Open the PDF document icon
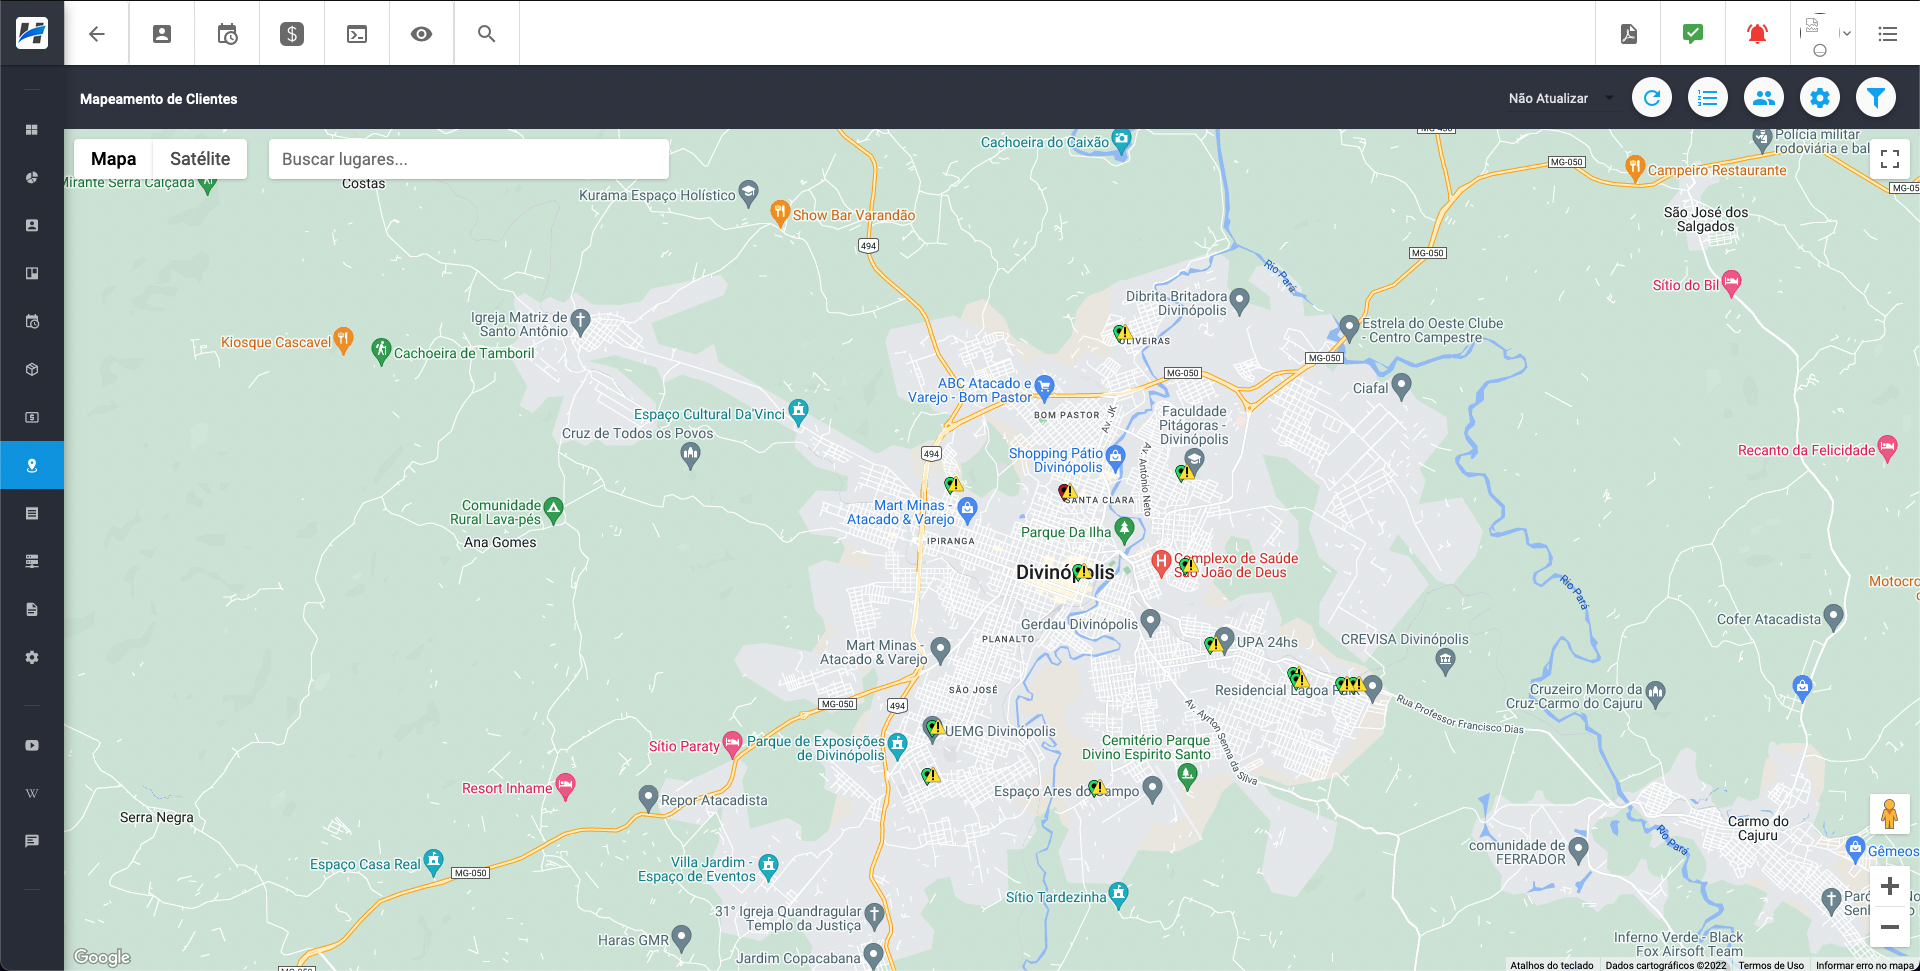Image resolution: width=1920 pixels, height=971 pixels. point(1629,34)
